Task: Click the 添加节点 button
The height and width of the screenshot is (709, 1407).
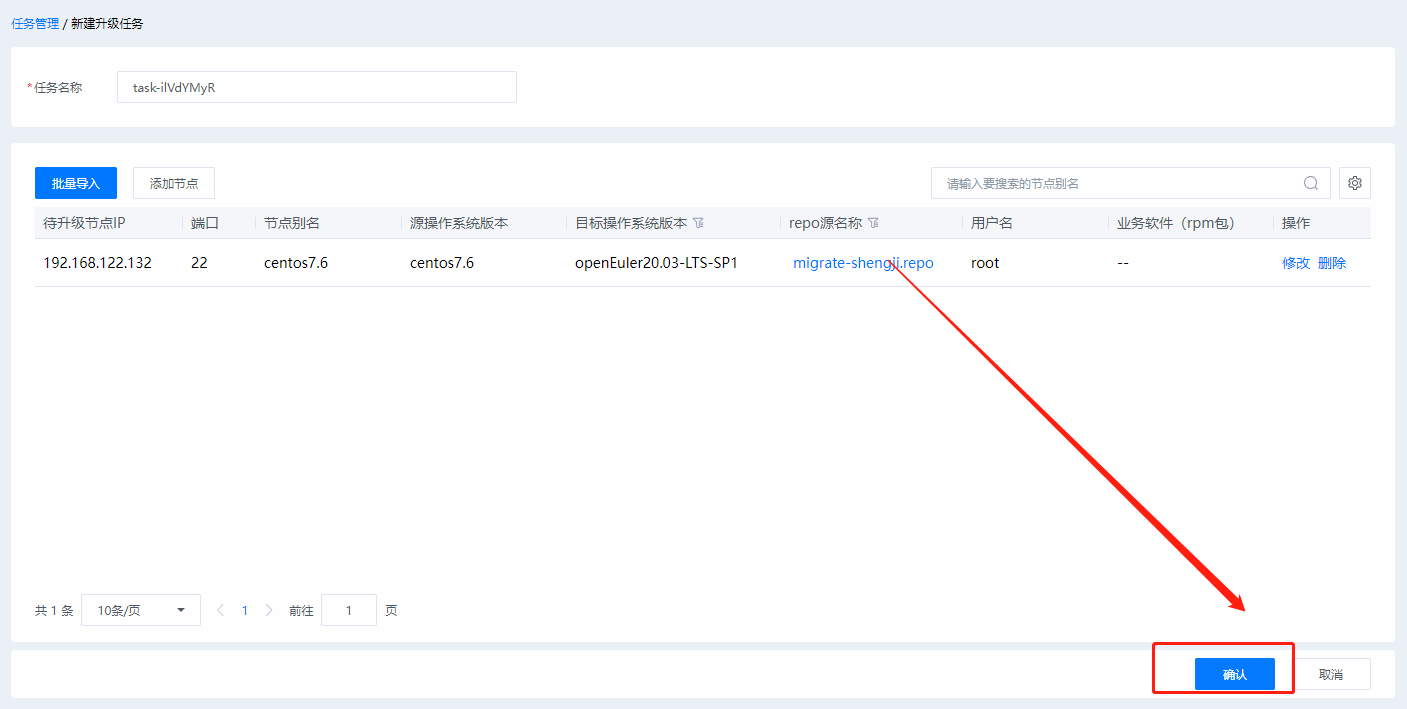Action: tap(174, 183)
